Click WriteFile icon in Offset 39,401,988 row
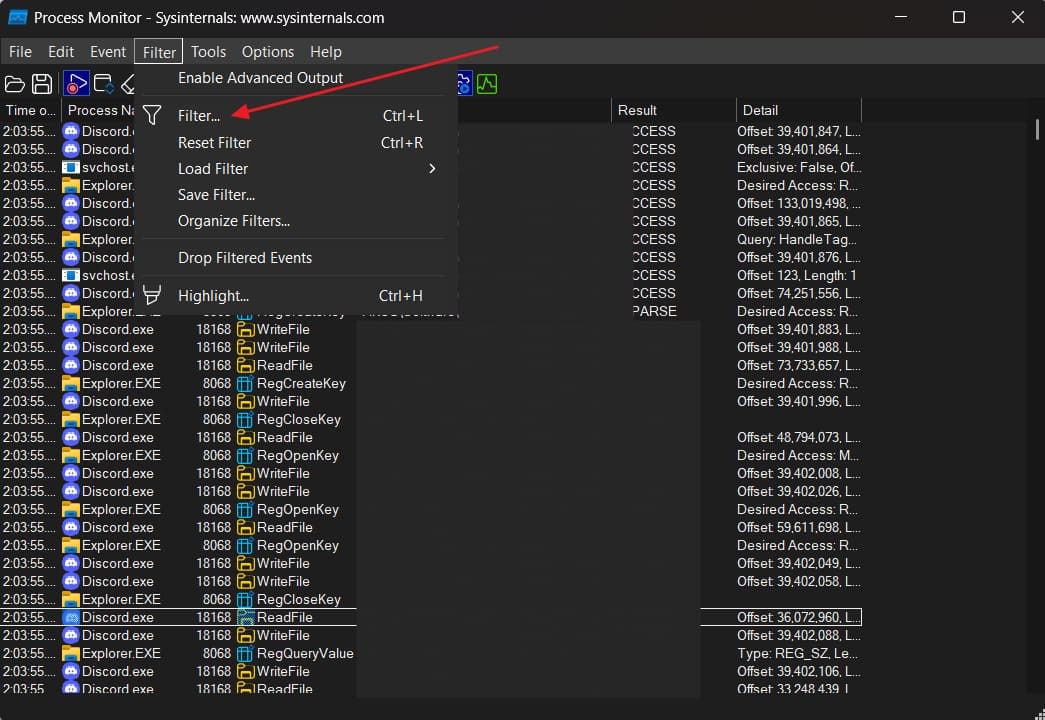Image resolution: width=1045 pixels, height=720 pixels. point(245,347)
